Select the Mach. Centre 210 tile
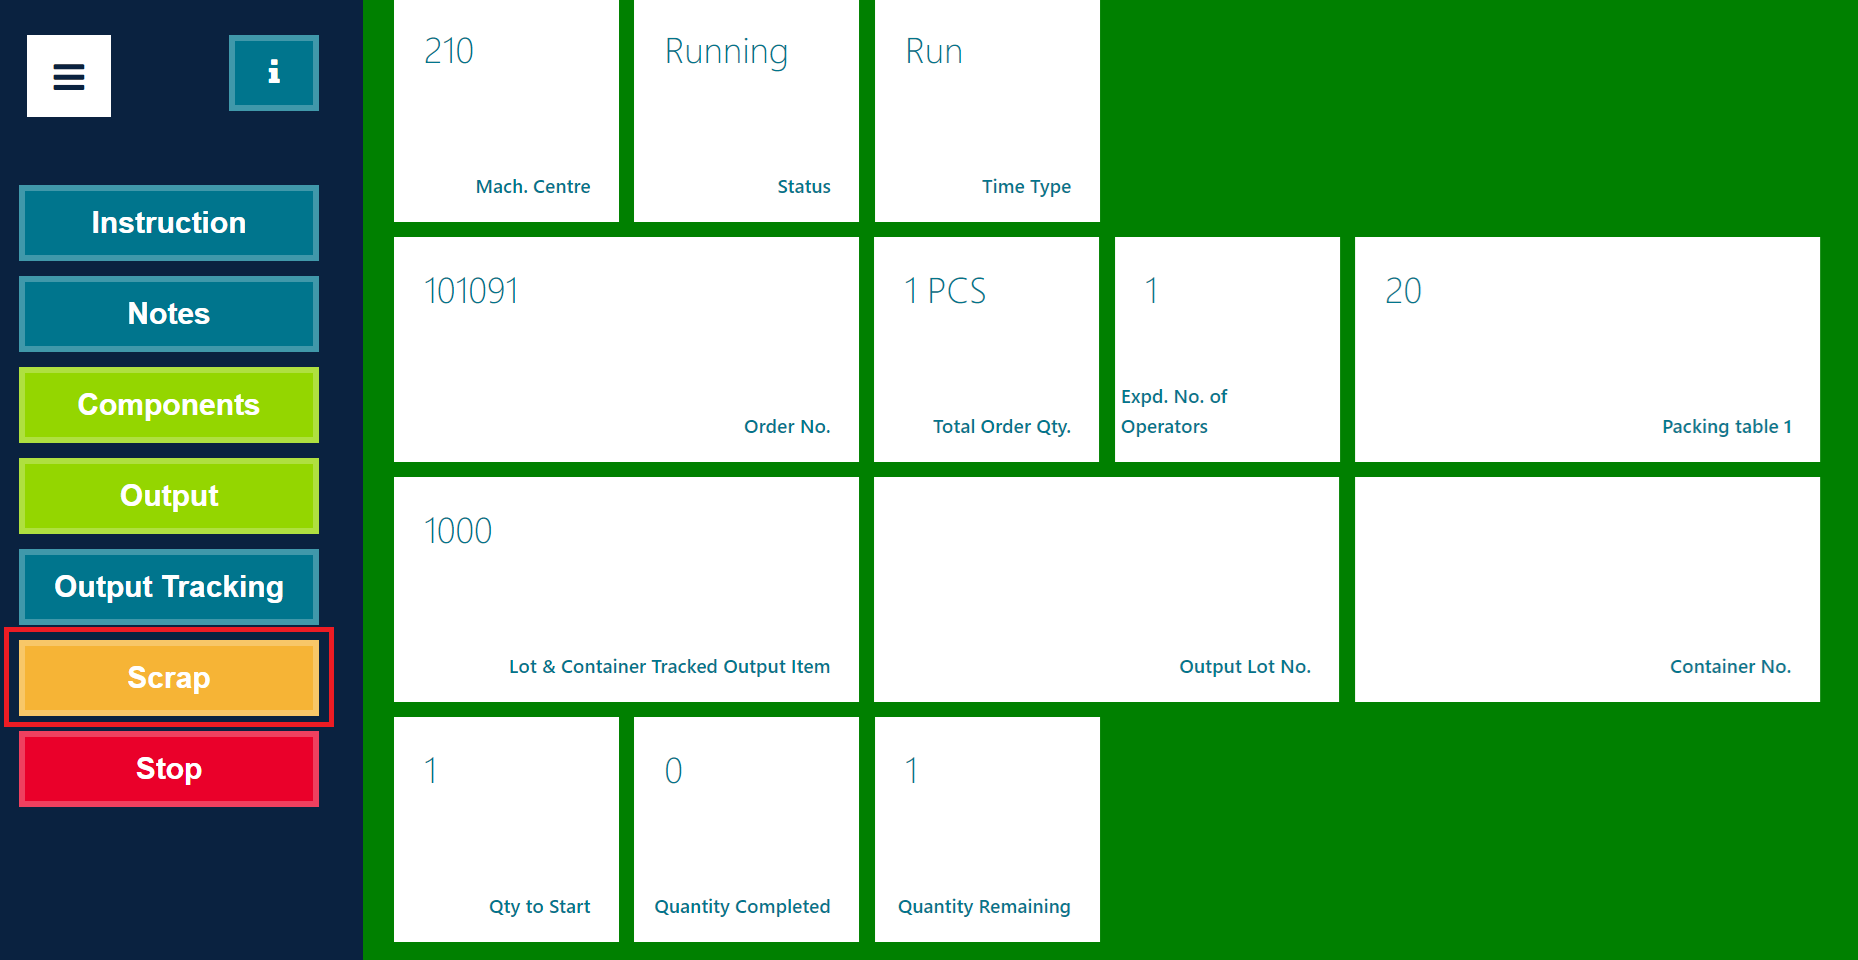 pyautogui.click(x=506, y=111)
